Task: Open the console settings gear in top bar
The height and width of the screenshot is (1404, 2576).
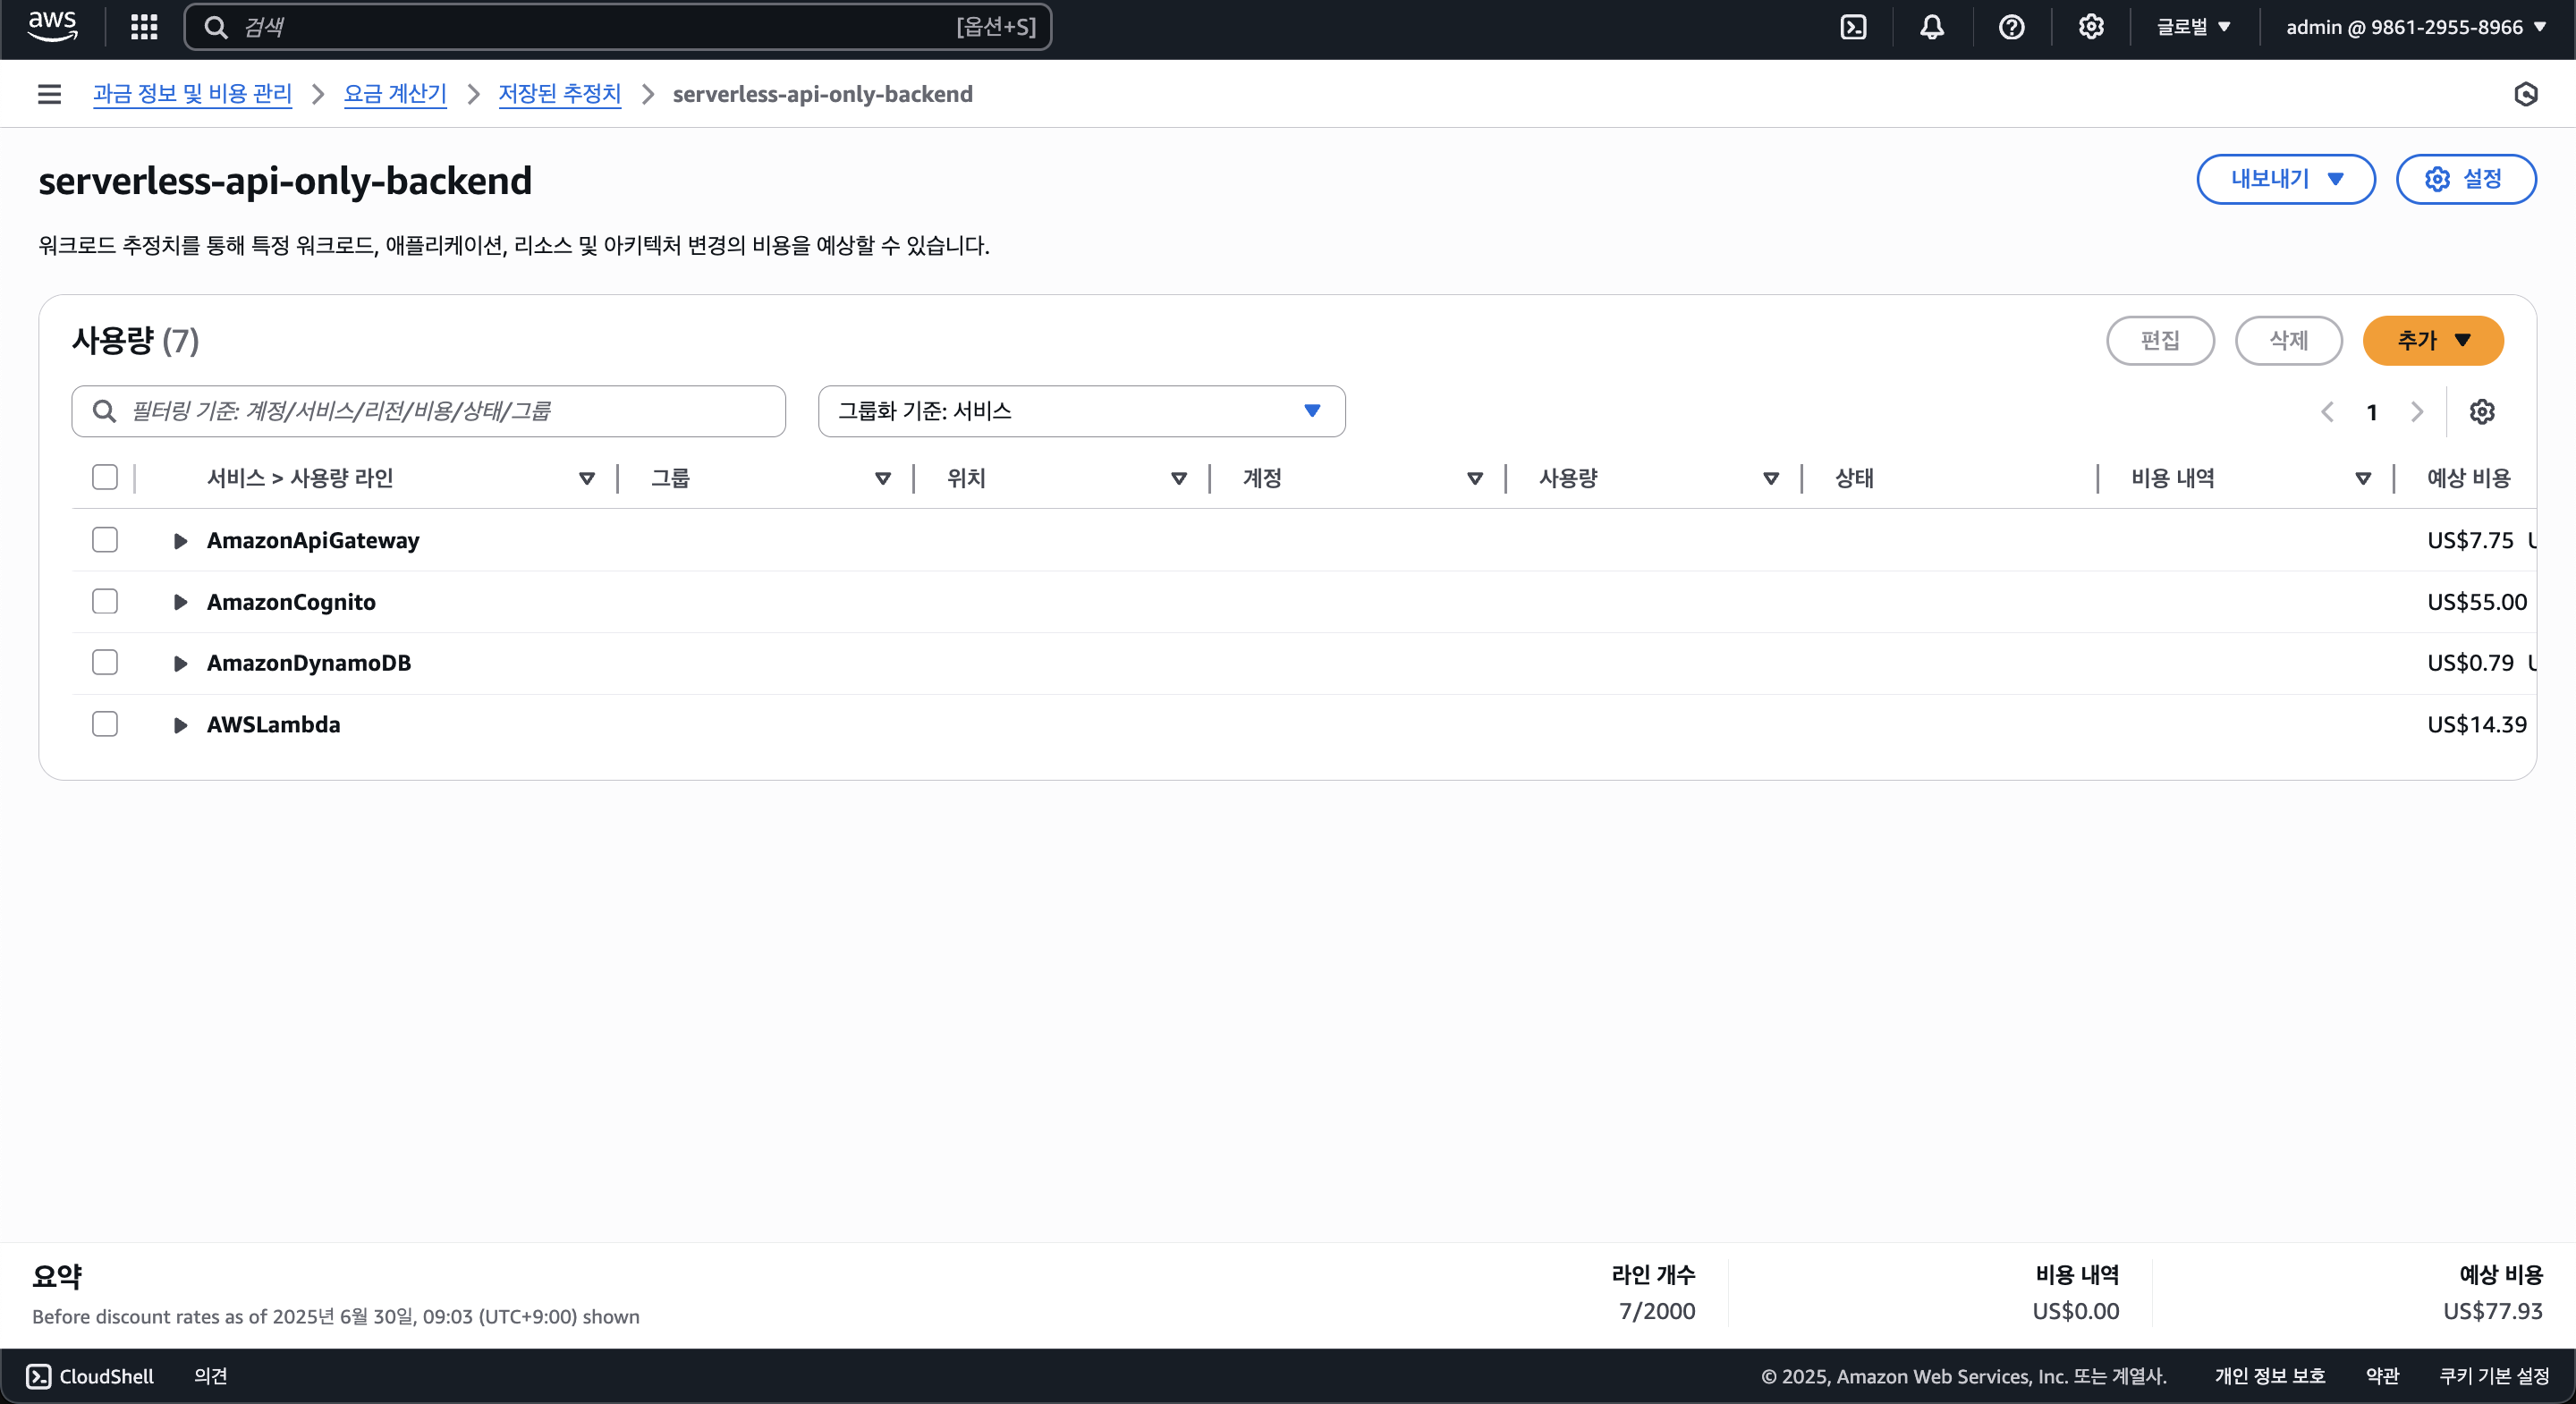Action: tap(2091, 27)
